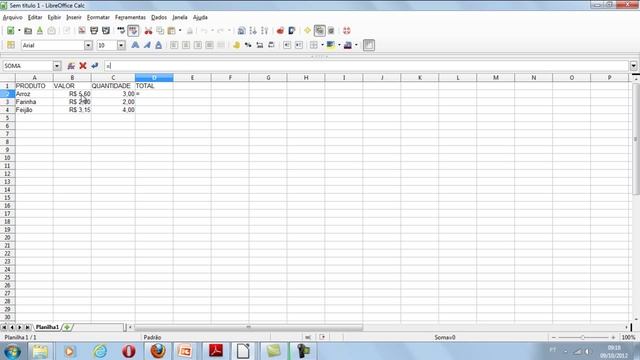Screen dimensions: 640x360
Task: Open a file with the folder icon
Action: [x=28, y=31]
